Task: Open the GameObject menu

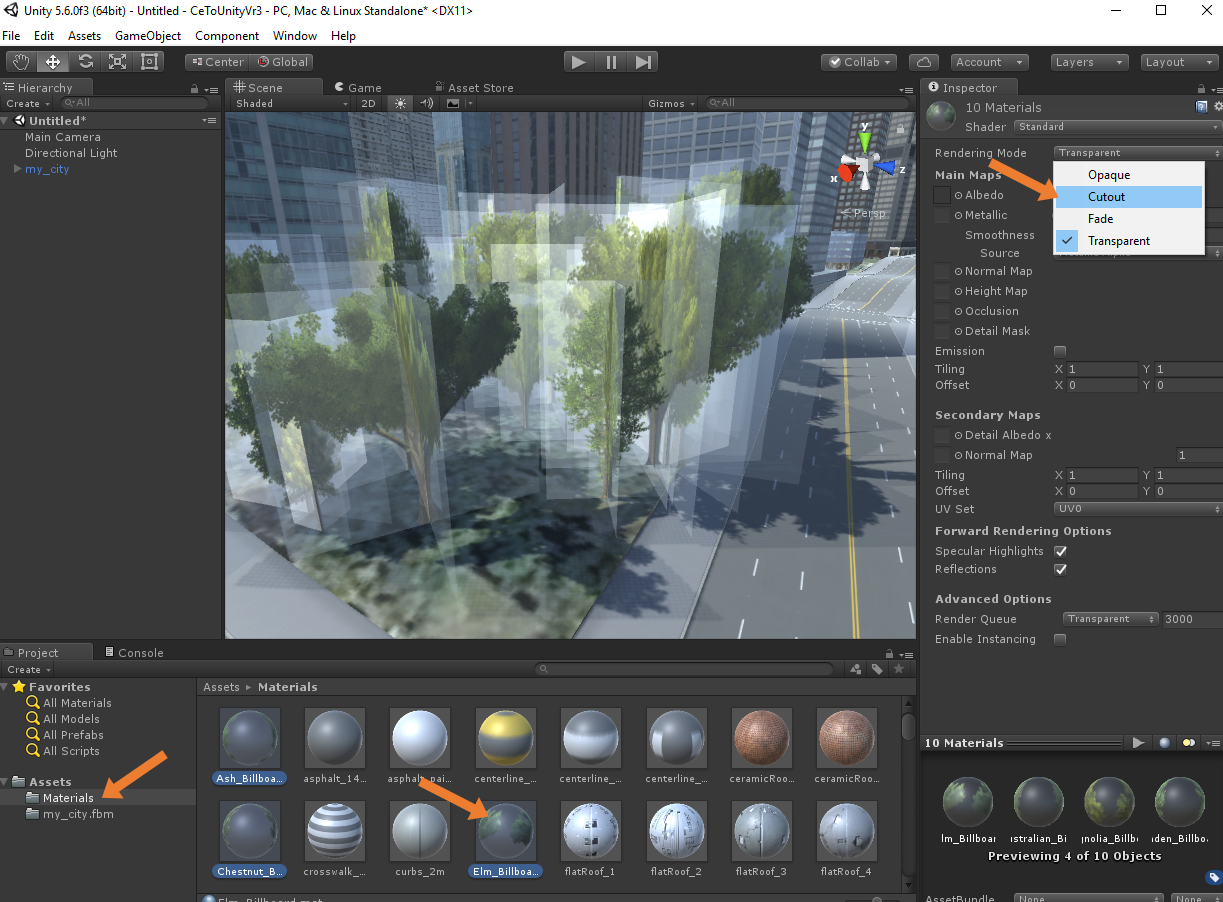Action: click(x=148, y=35)
